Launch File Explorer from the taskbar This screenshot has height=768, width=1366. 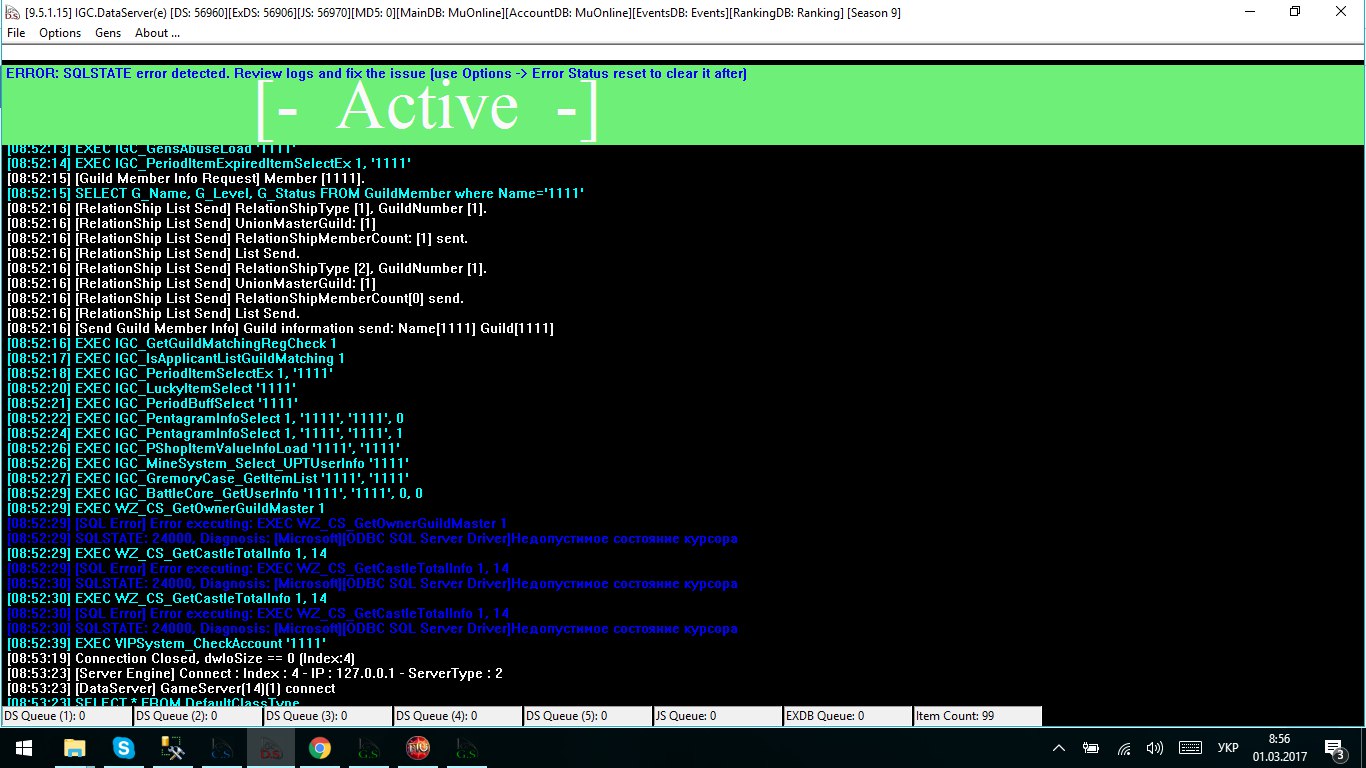[75, 747]
